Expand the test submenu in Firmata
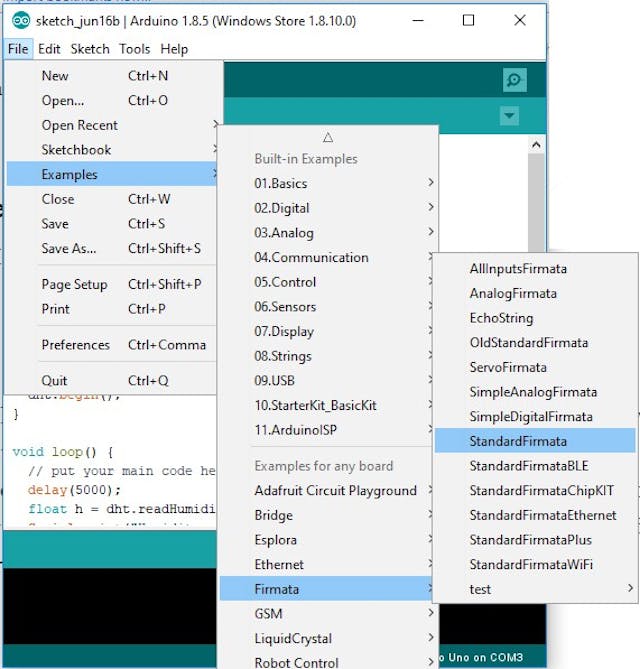 point(481,589)
